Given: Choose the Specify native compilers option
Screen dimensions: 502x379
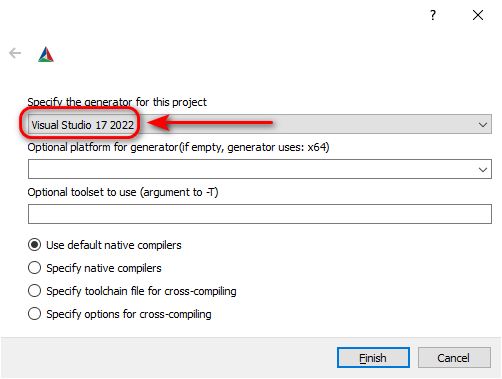Looking at the screenshot, I should point(34,268).
